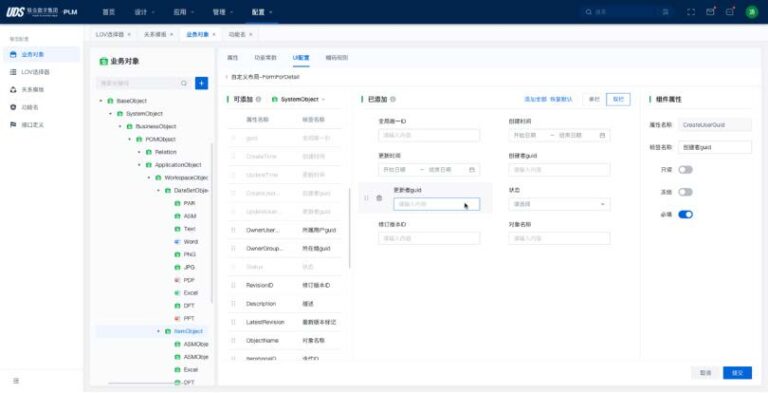
Task: Click the fullscreen icon in top bar
Action: (x=691, y=12)
